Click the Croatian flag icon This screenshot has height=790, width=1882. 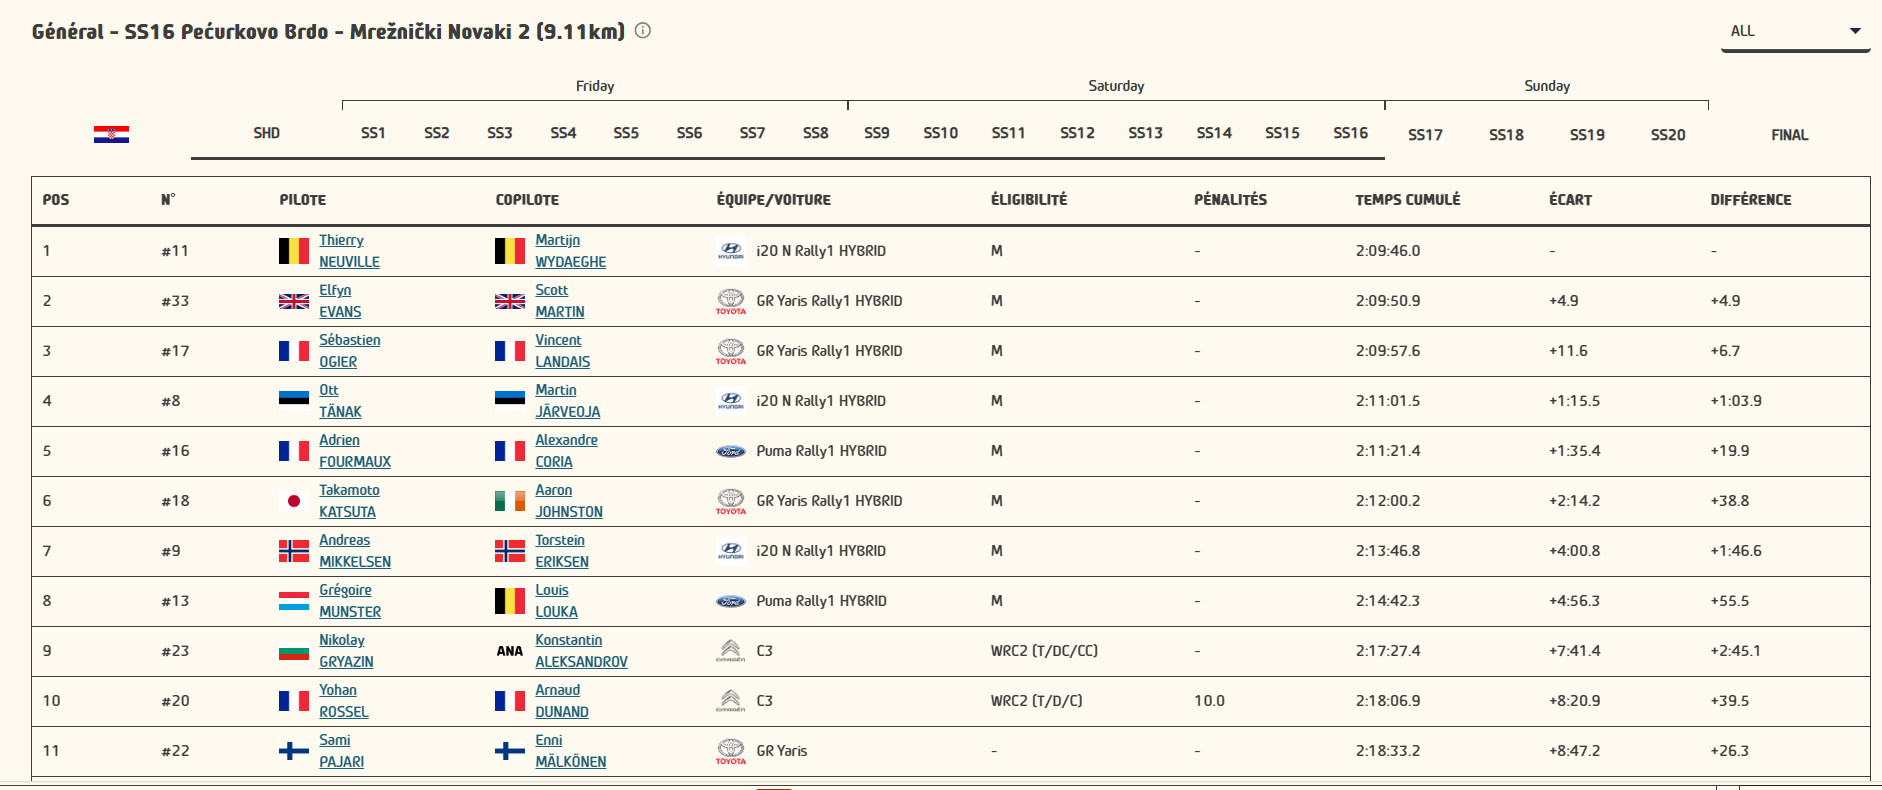111,134
